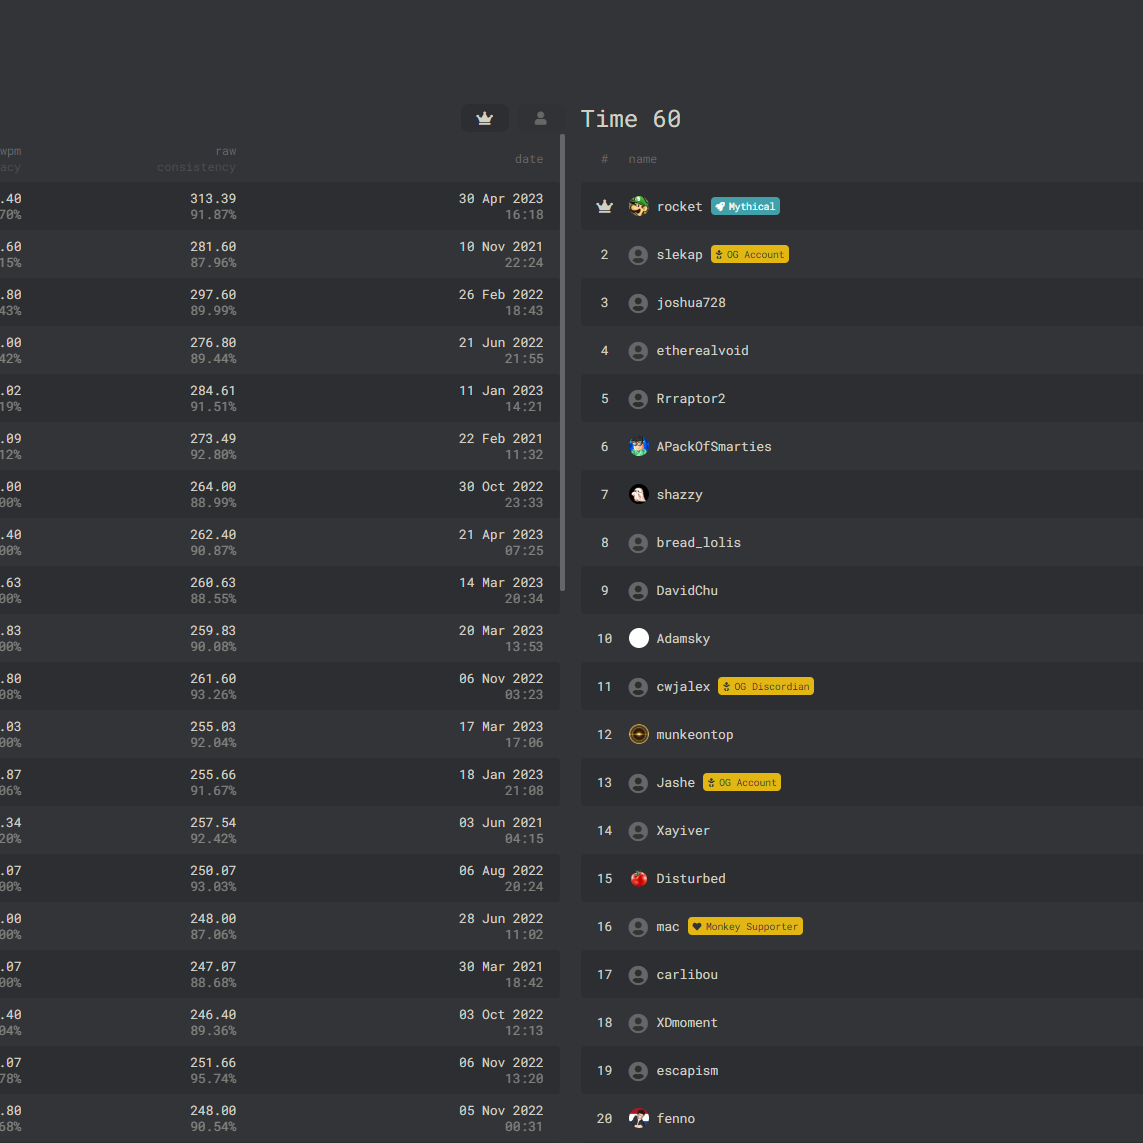Click the Mythical badge next to rocket
Screen dimensions: 1143x1143
(x=745, y=207)
